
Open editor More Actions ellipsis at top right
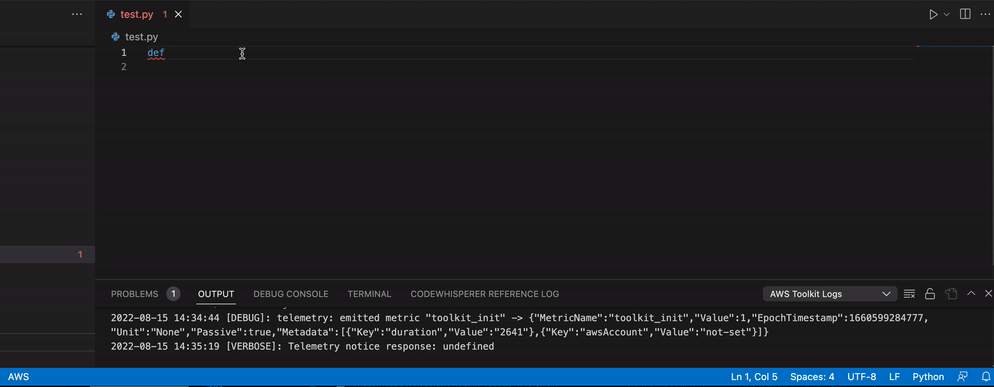pos(984,14)
